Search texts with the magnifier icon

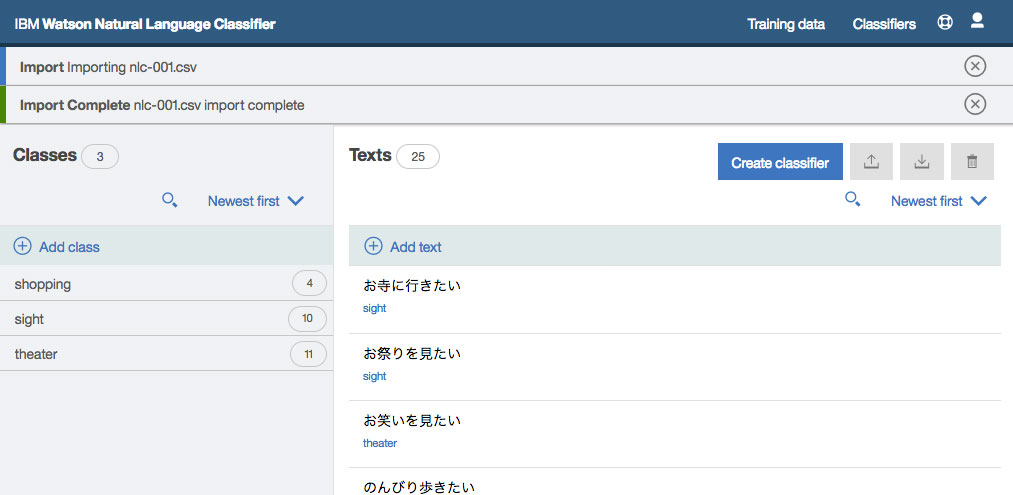point(853,200)
